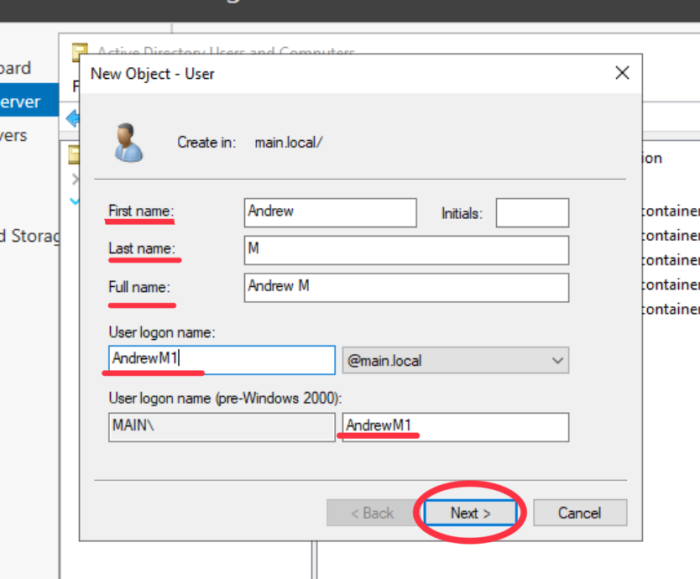
Task: Select the Last name input field
Action: (x=406, y=249)
